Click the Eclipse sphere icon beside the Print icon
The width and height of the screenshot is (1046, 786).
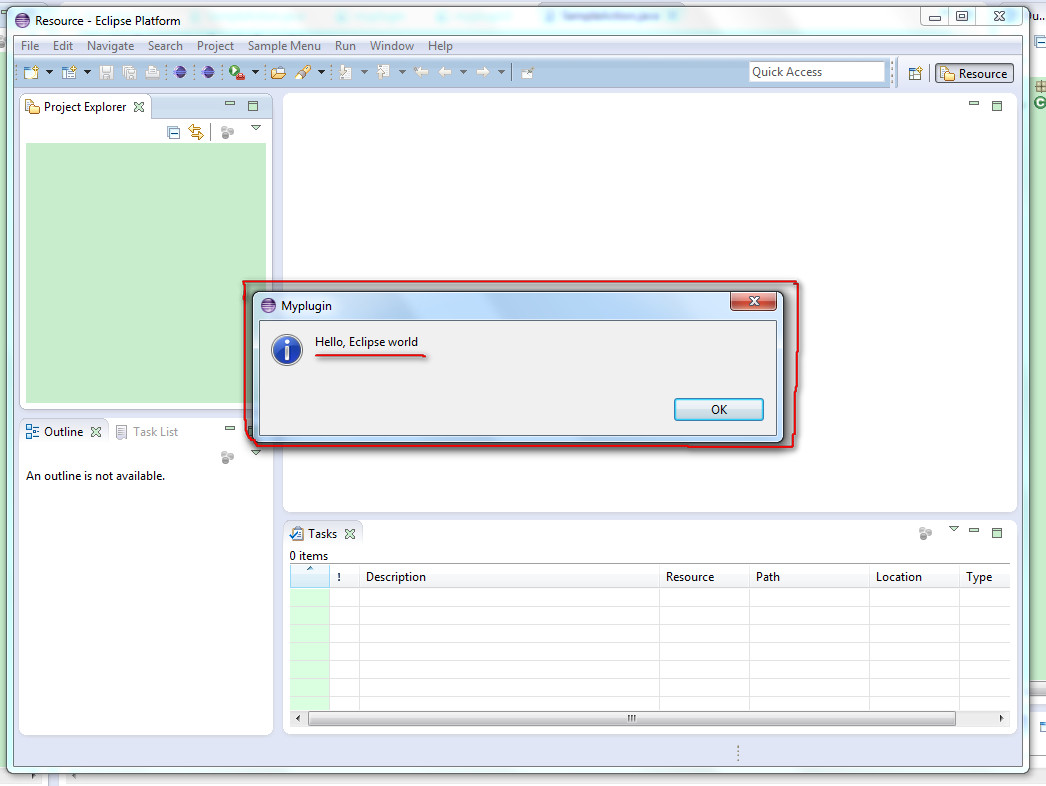point(180,72)
